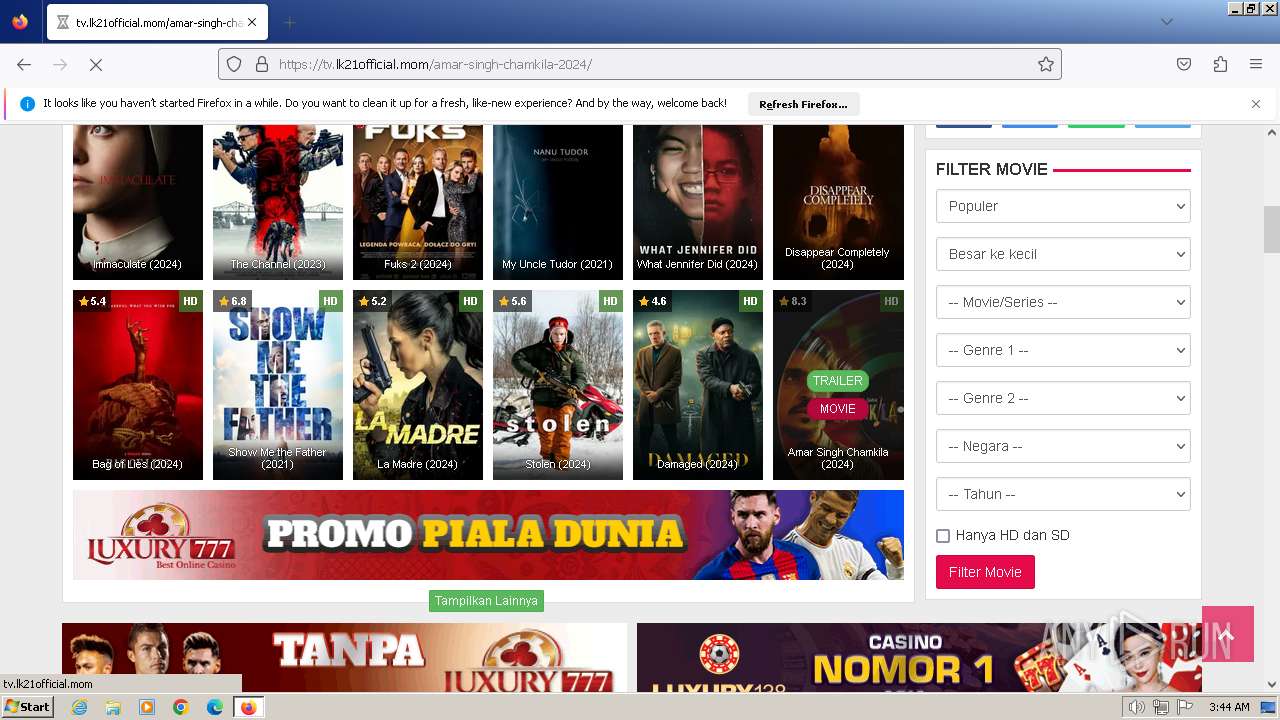Click the scrollbar down arrow

click(1272, 684)
